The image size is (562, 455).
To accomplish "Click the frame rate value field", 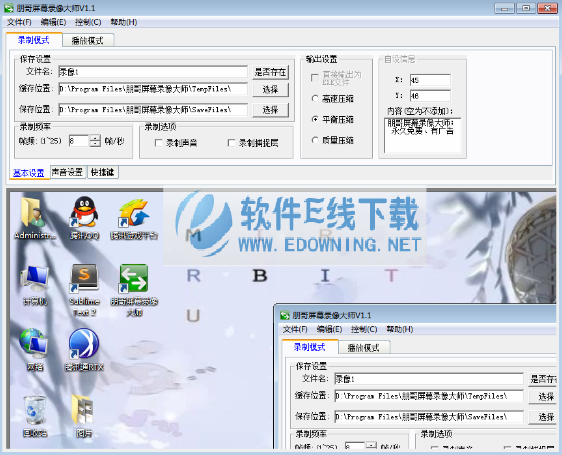I will pos(79,141).
